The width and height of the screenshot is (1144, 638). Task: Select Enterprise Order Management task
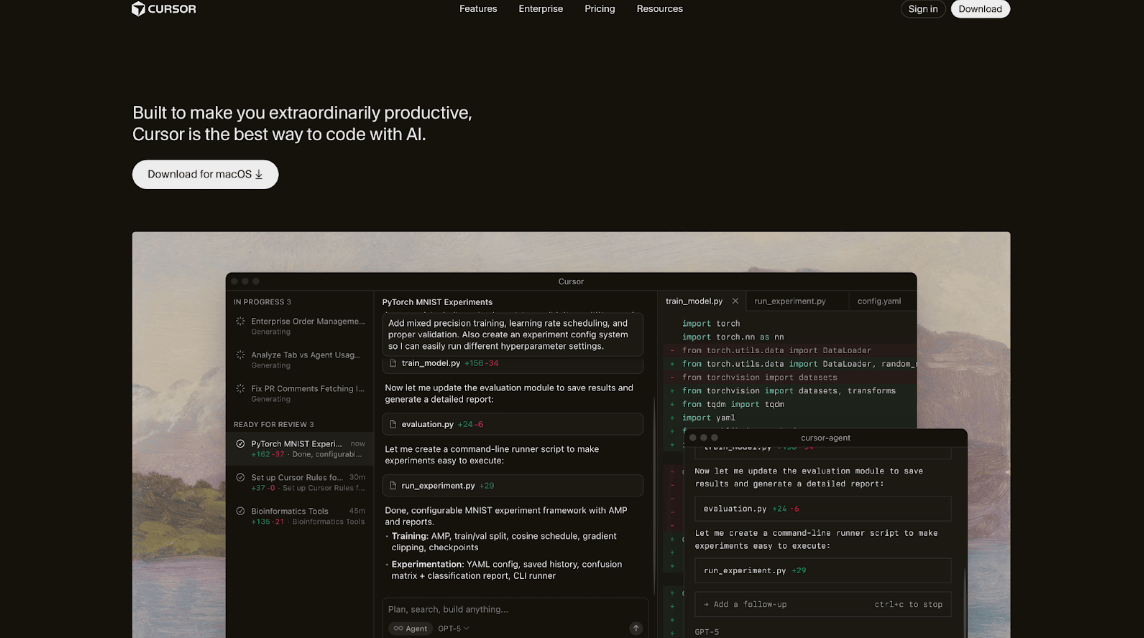[299, 326]
